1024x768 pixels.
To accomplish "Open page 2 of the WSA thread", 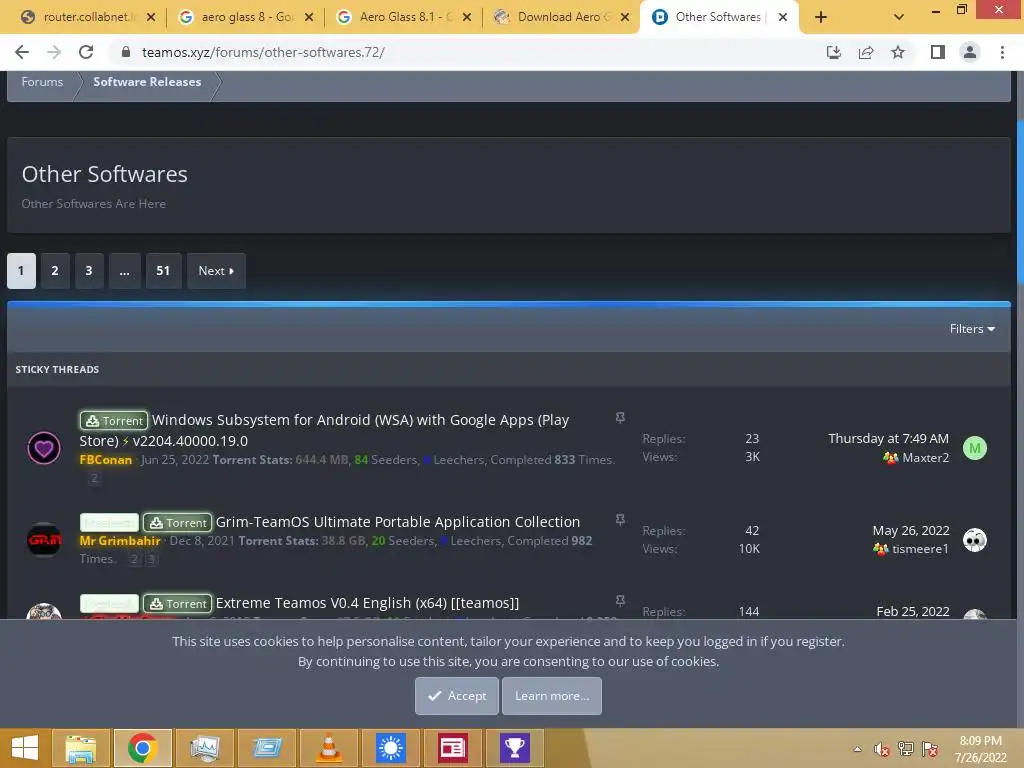I will click(x=95, y=478).
